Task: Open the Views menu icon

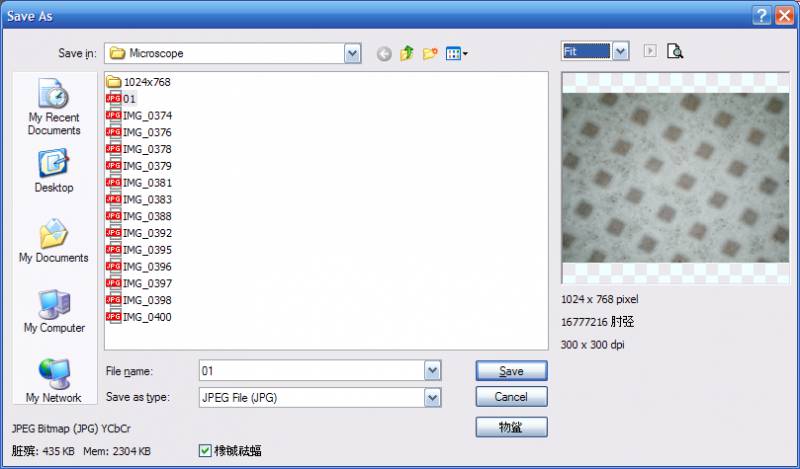Action: 456,53
